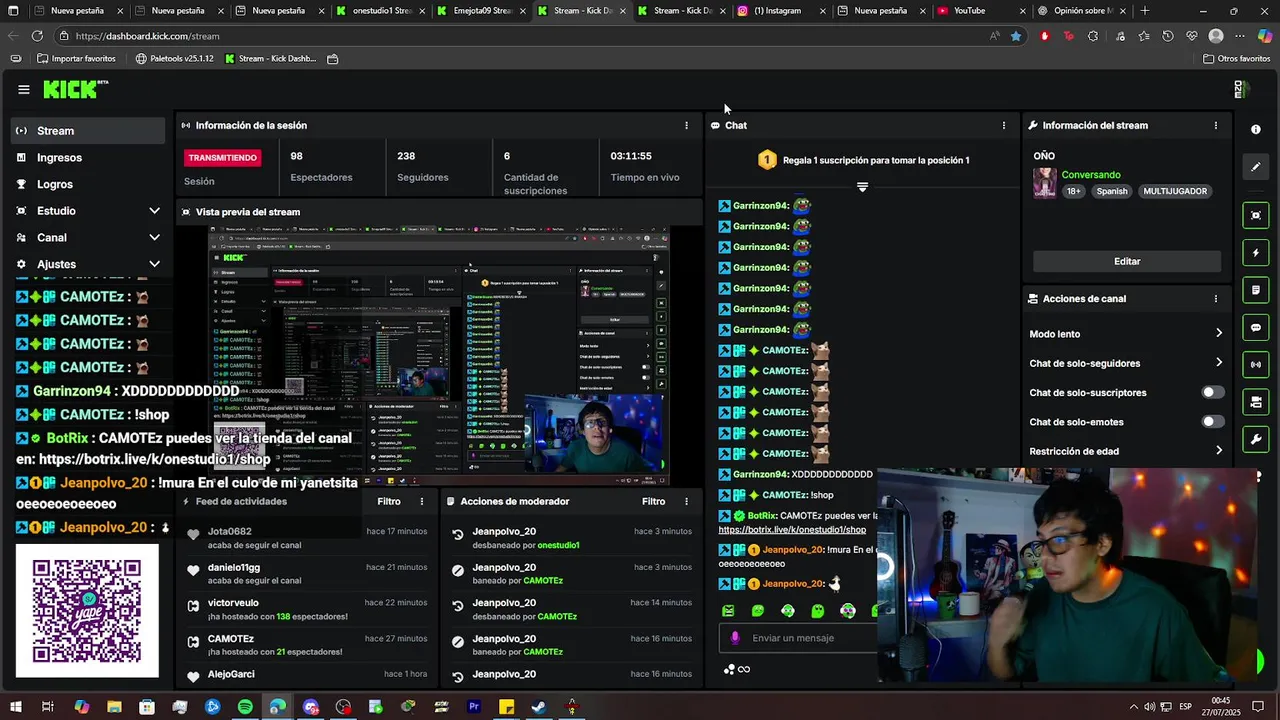Viewport: 1280px width, 720px height.
Task: Open File Explorer from the taskbar
Action: pos(114,707)
